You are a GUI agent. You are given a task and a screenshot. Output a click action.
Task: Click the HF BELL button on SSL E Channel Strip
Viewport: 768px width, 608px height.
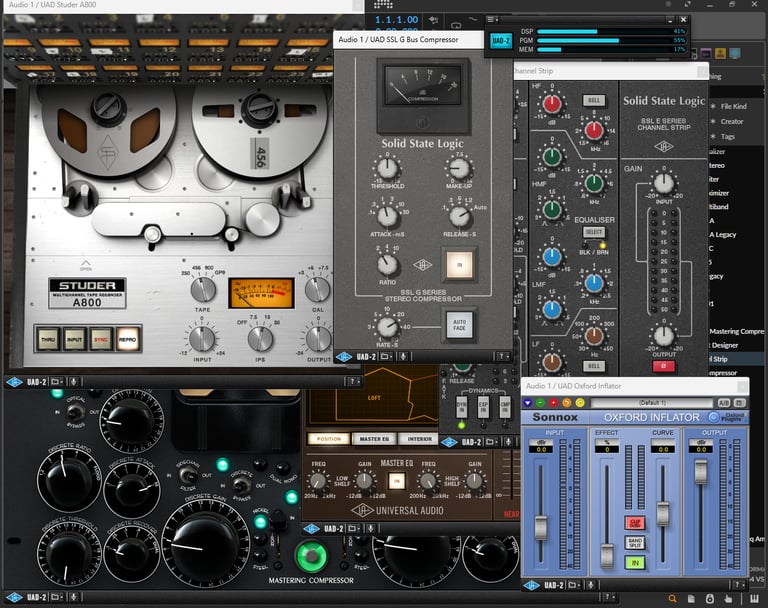coord(594,100)
